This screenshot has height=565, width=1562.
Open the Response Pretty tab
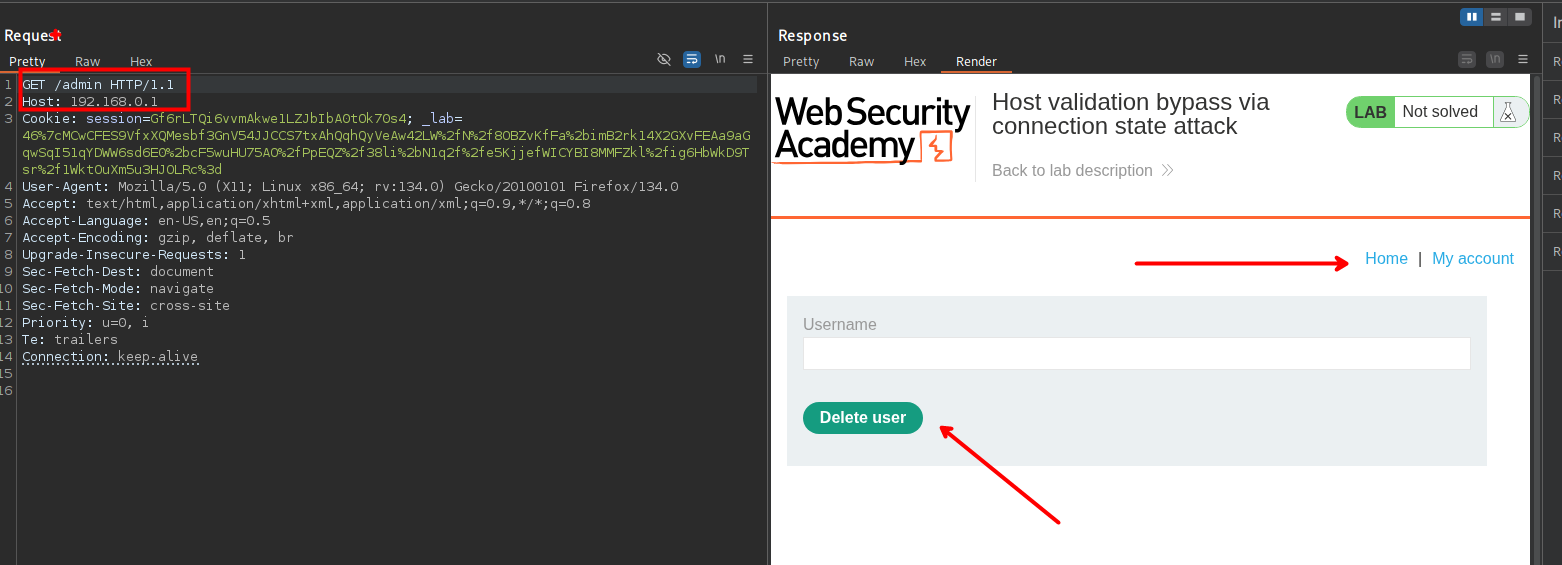[801, 62]
